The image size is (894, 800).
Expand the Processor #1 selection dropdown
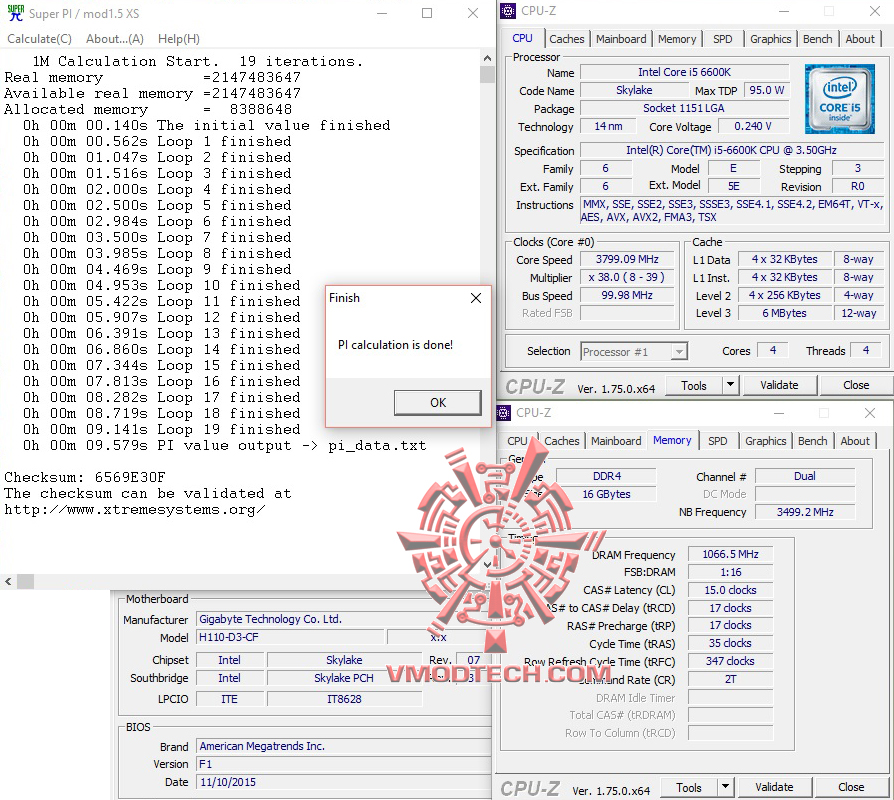(x=678, y=352)
